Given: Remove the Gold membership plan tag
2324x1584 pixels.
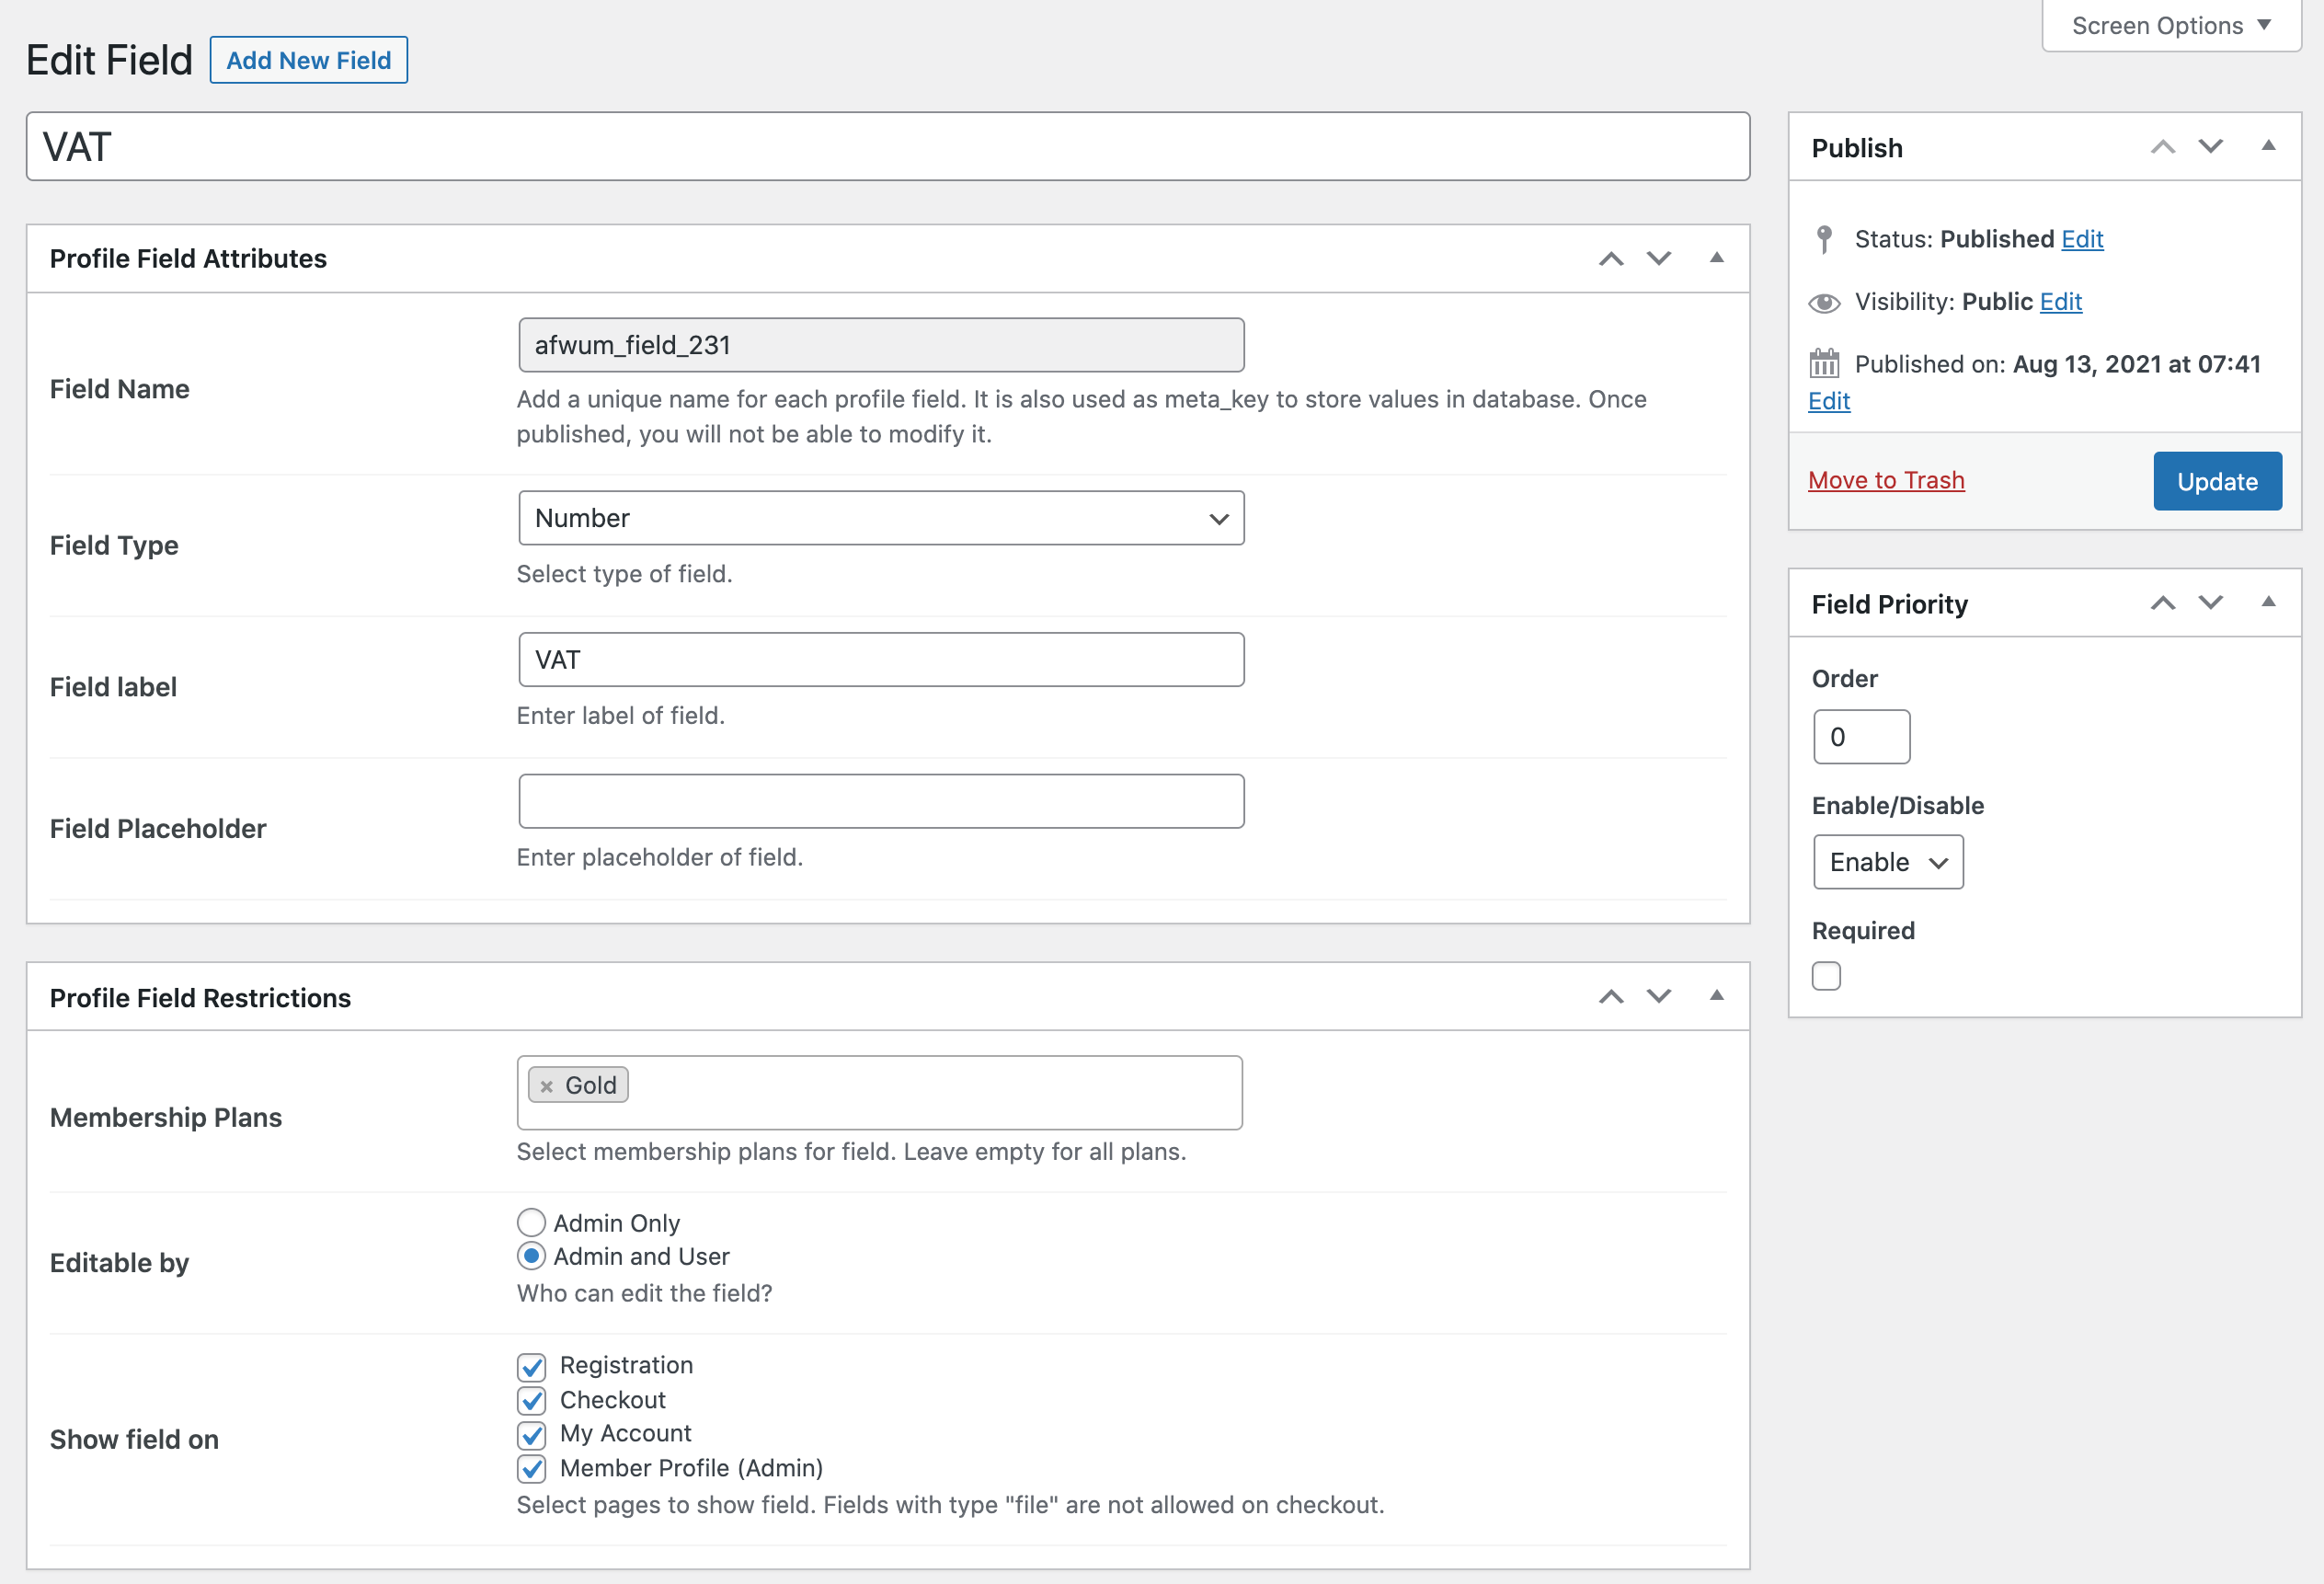Looking at the screenshot, I should tap(545, 1084).
